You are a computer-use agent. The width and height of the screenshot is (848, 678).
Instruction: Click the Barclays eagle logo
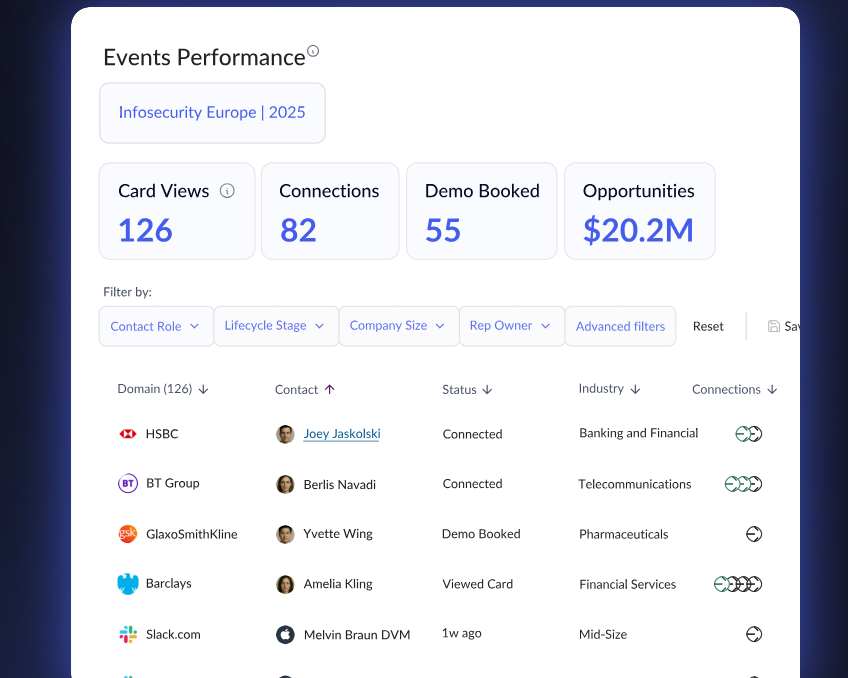128,583
